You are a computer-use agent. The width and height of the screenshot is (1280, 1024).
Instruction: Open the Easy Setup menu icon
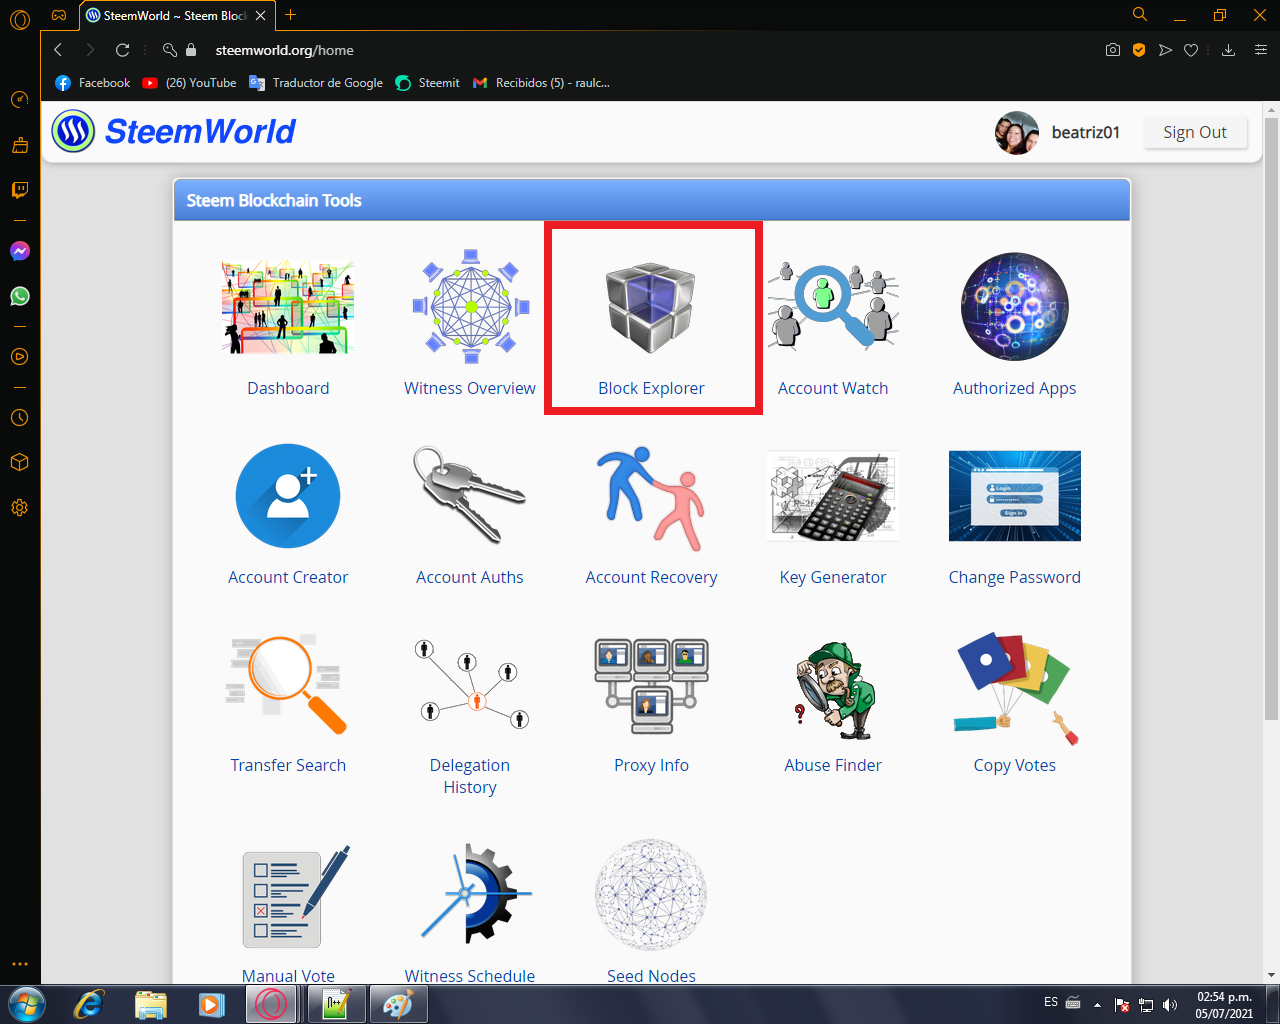1260,50
